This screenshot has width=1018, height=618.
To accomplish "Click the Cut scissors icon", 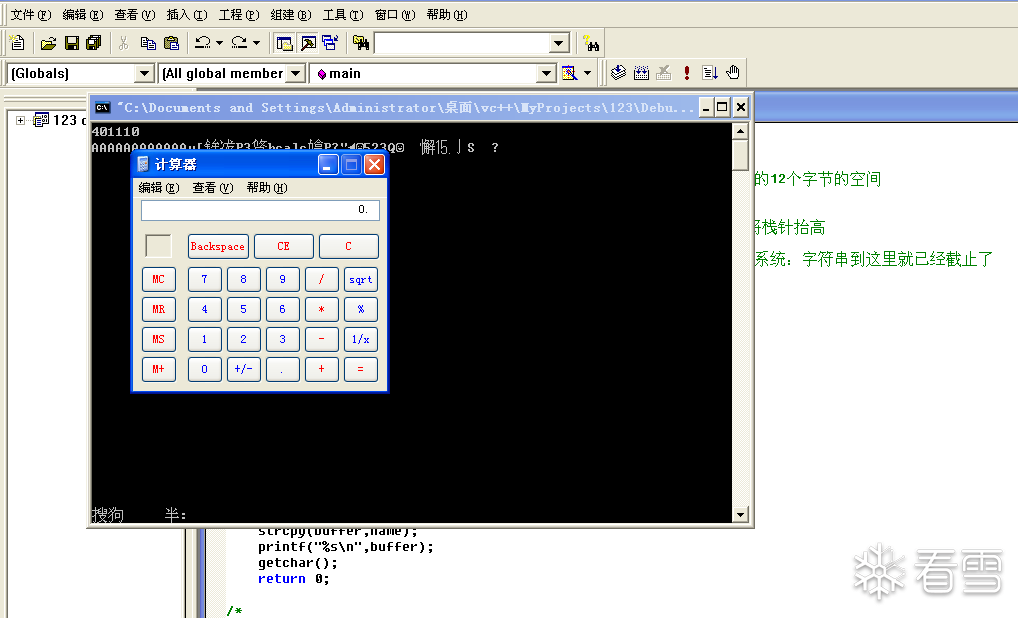I will pos(123,43).
